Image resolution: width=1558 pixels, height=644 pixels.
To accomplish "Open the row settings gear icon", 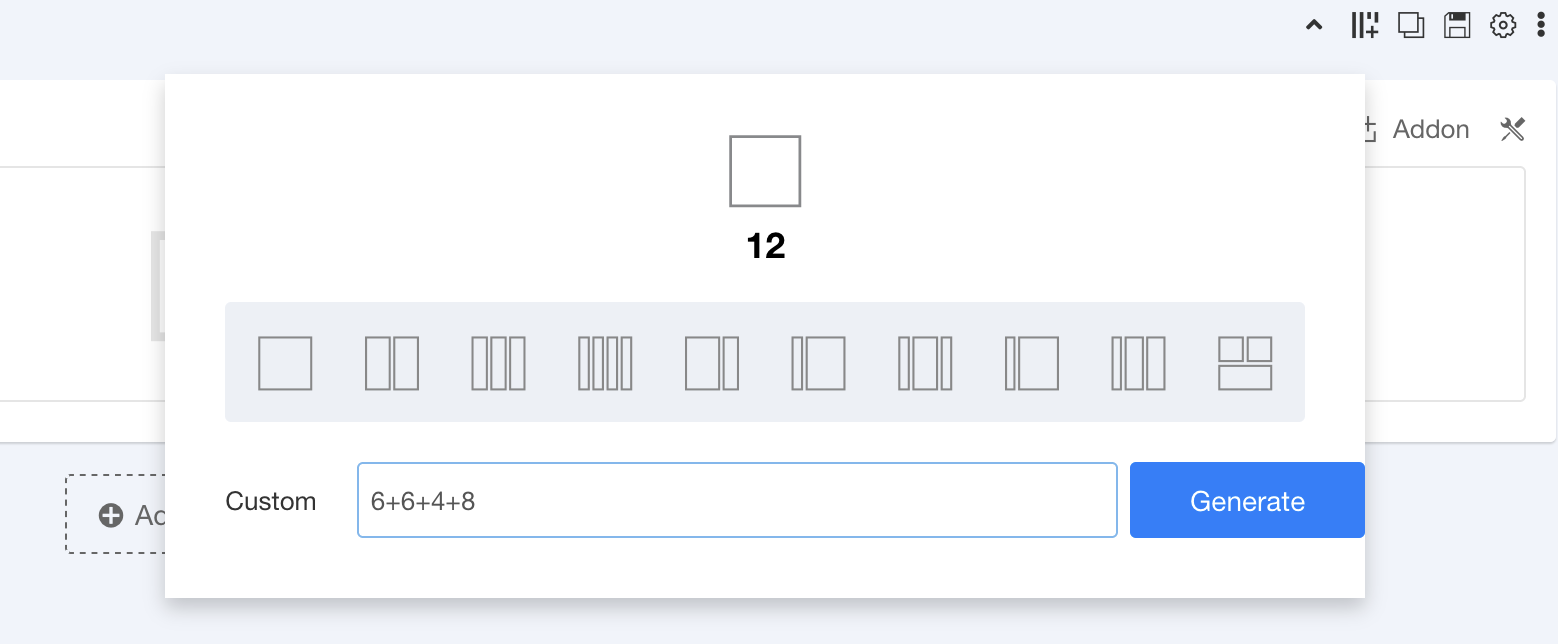I will (x=1503, y=26).
